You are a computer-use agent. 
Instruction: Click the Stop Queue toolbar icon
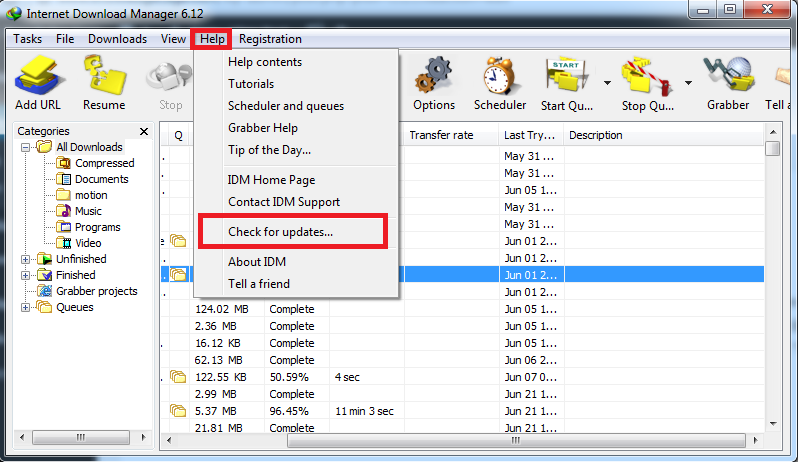point(646,76)
